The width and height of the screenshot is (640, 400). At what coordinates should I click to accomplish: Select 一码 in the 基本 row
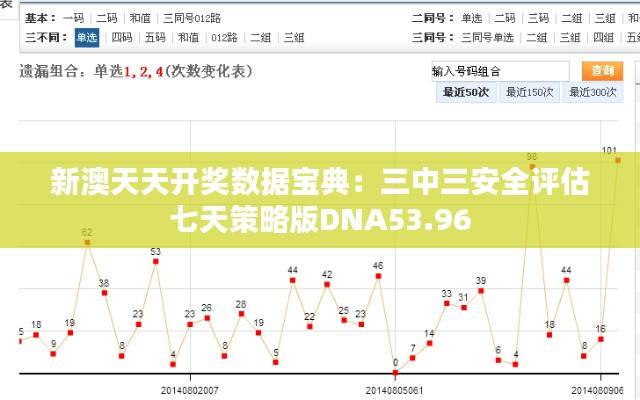(x=73, y=18)
